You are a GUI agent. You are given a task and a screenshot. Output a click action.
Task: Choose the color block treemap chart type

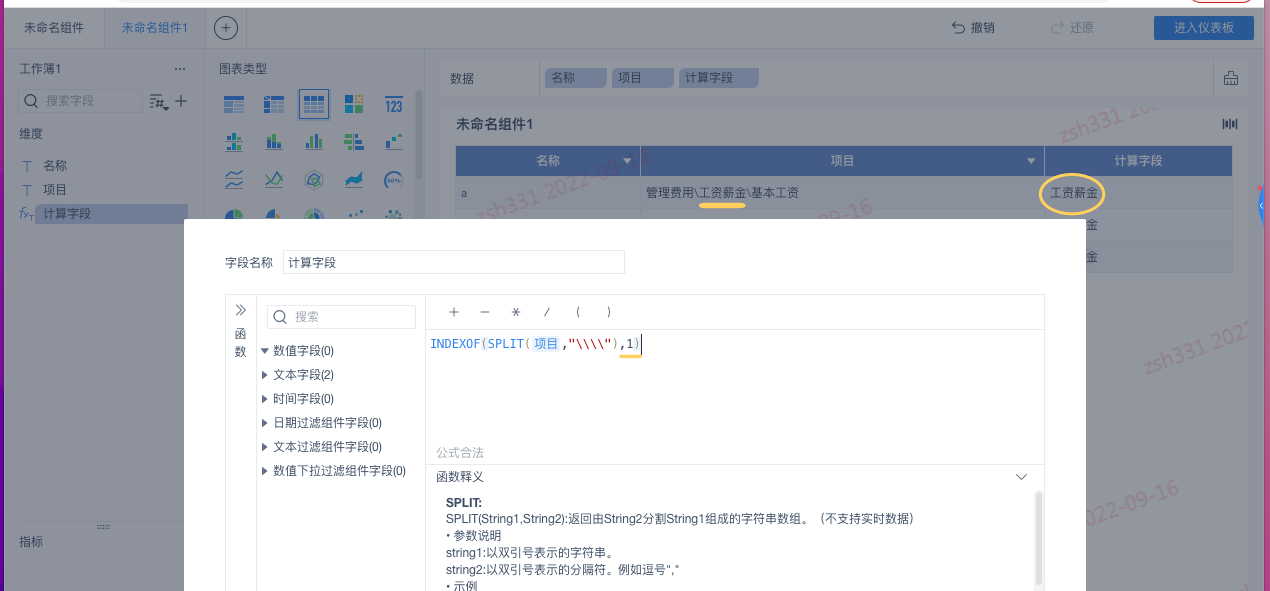point(354,104)
